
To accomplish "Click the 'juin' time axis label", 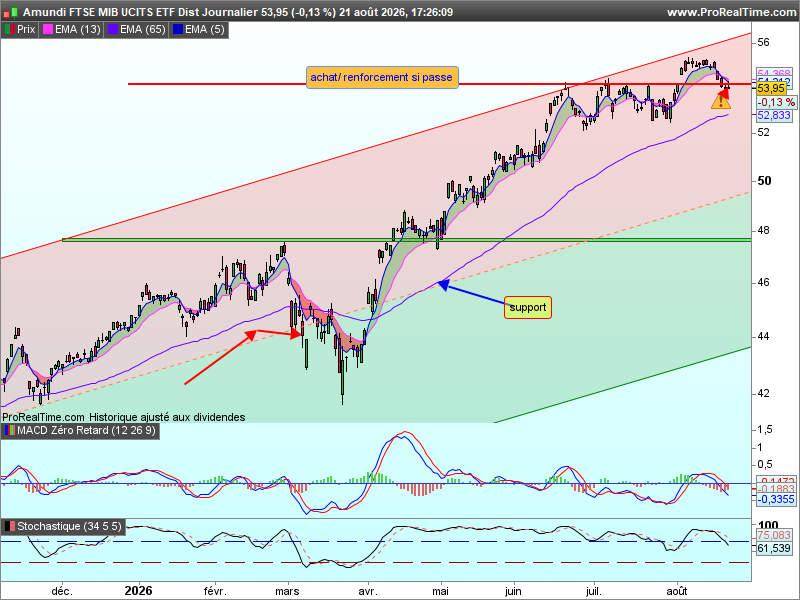I will [x=513, y=591].
